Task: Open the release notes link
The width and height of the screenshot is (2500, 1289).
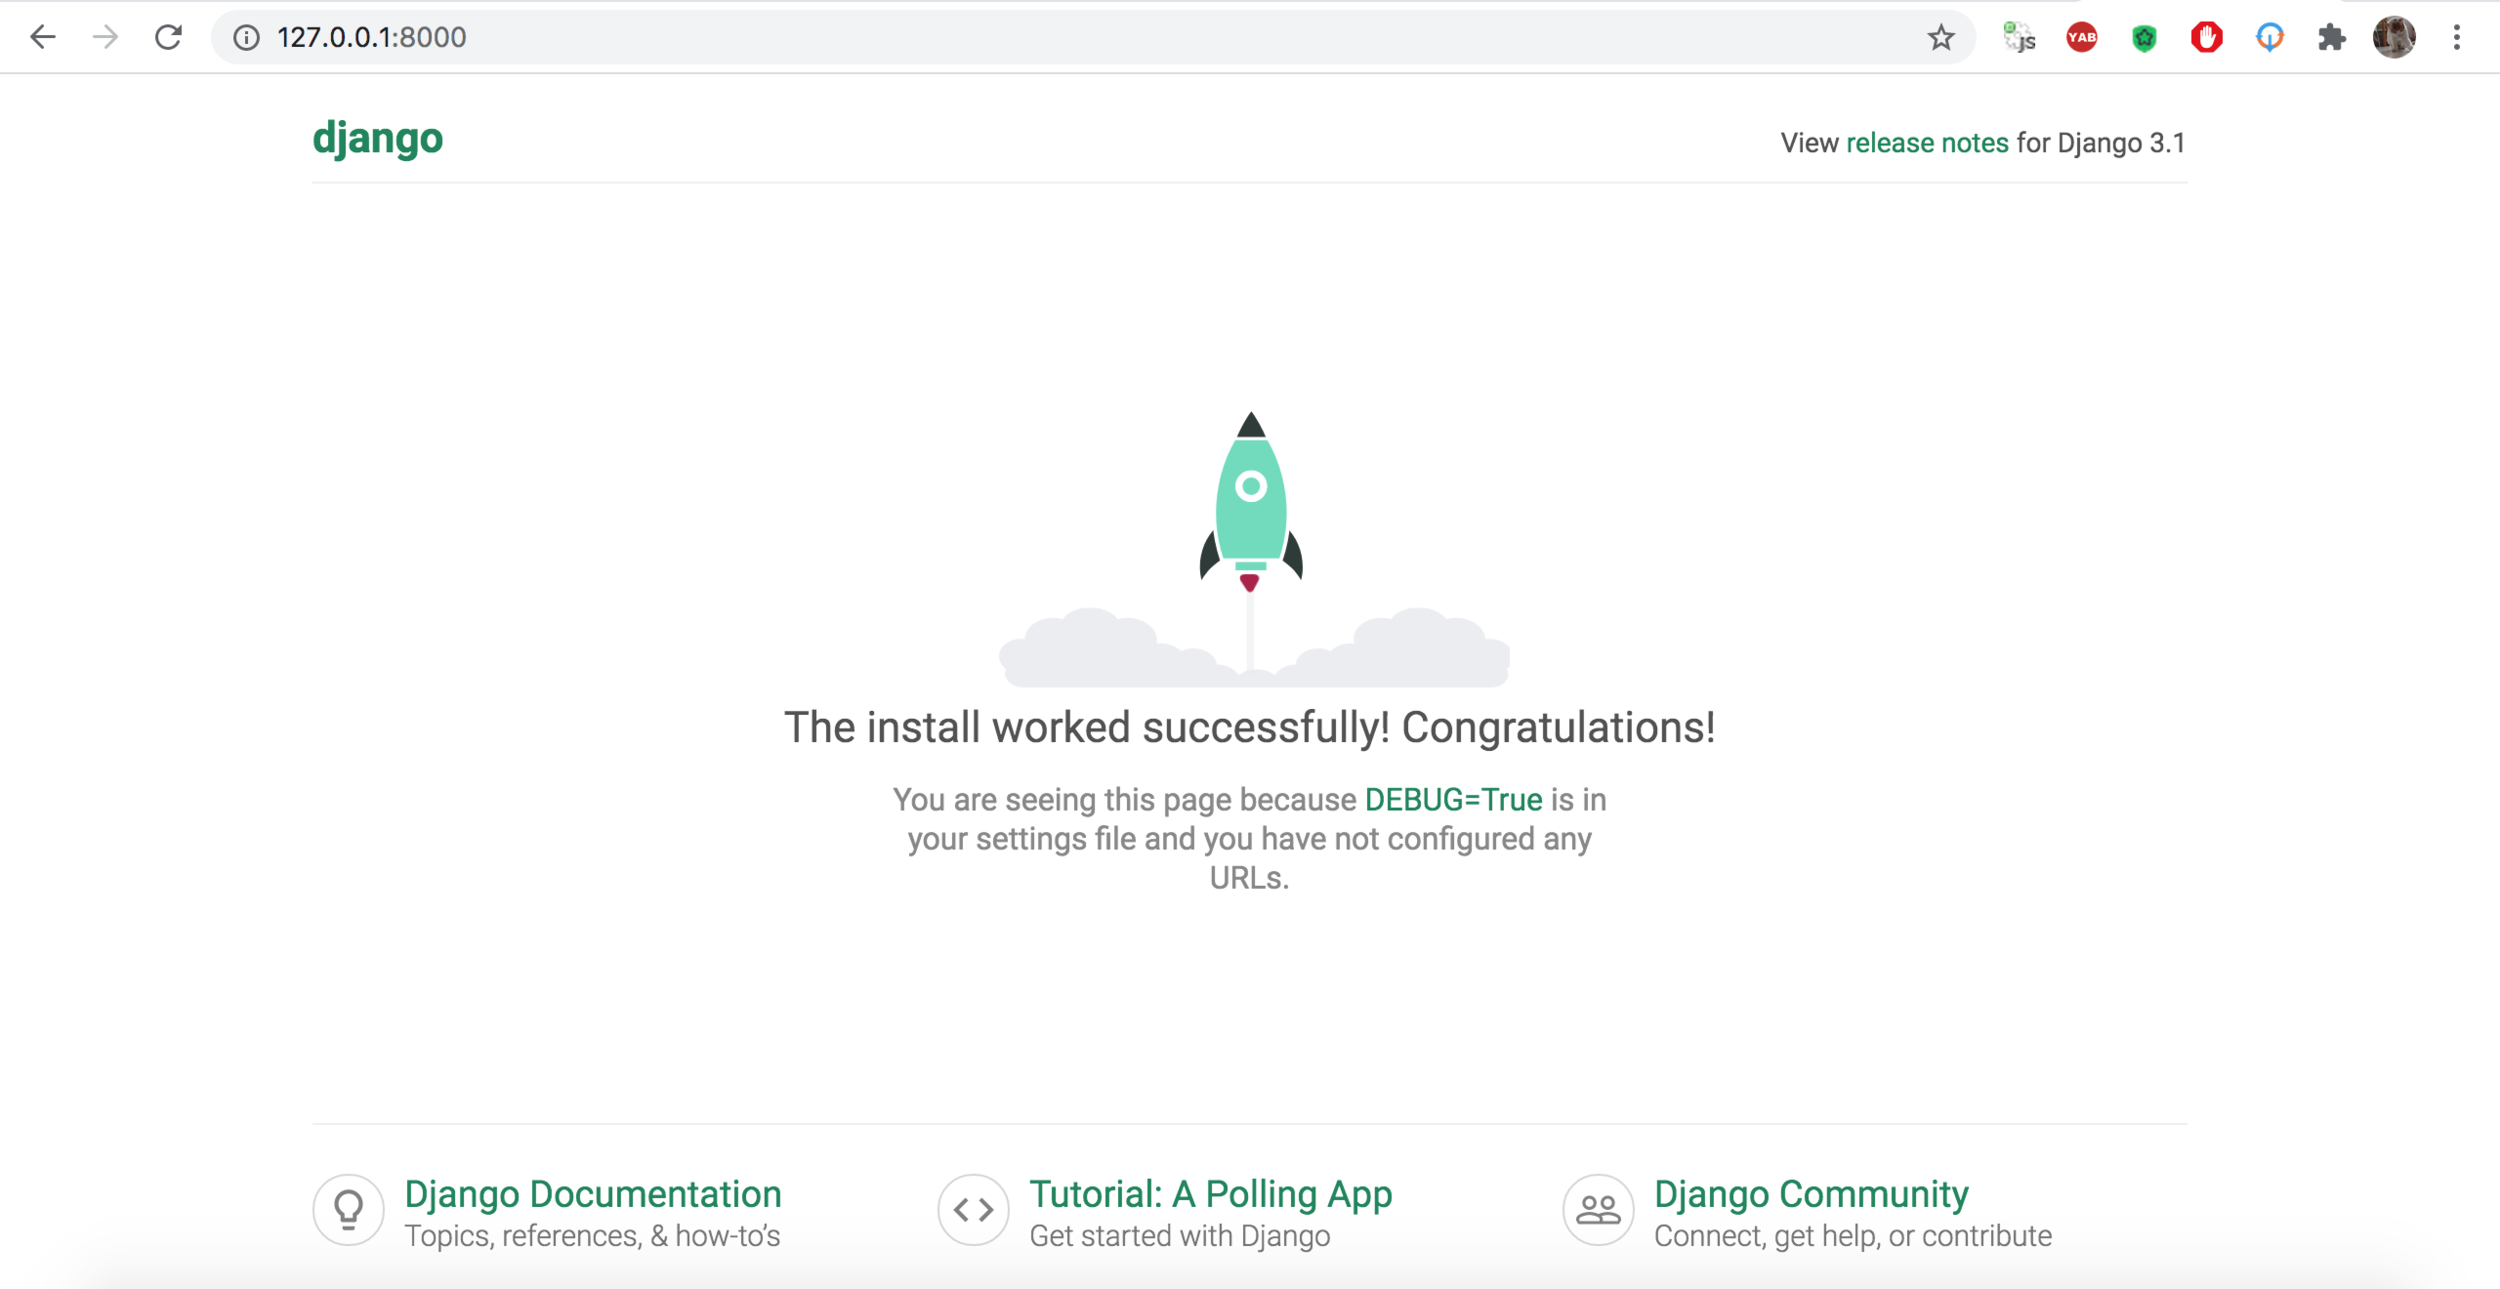Action: 1926,143
